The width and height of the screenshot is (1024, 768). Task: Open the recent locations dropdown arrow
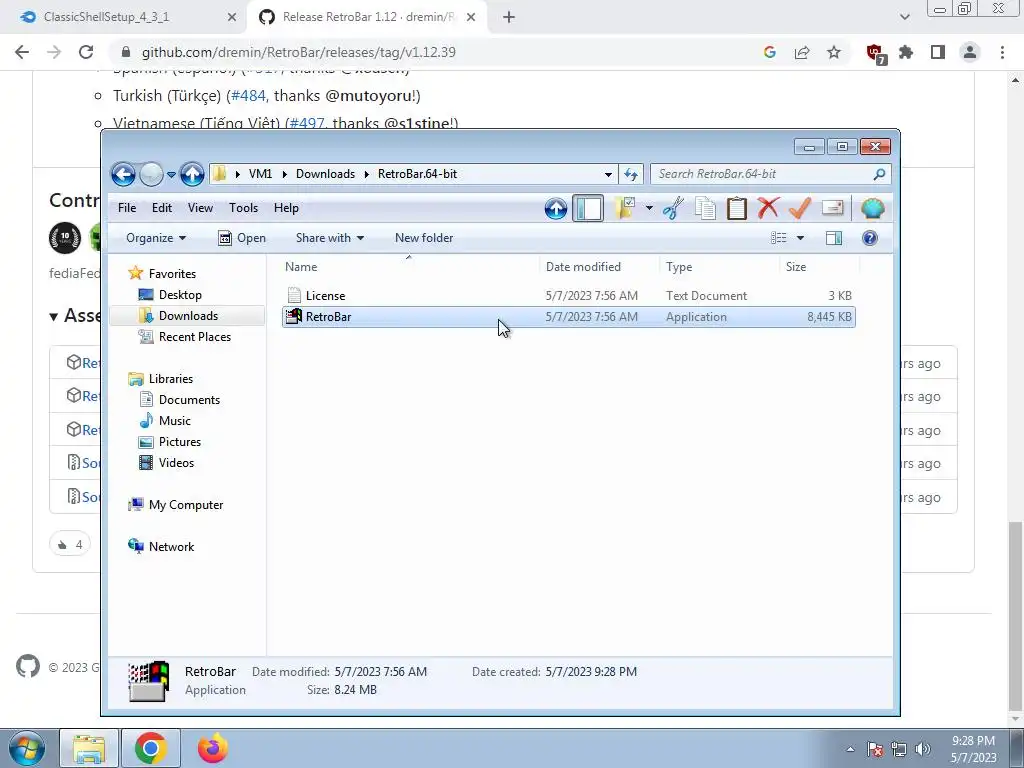coord(171,174)
